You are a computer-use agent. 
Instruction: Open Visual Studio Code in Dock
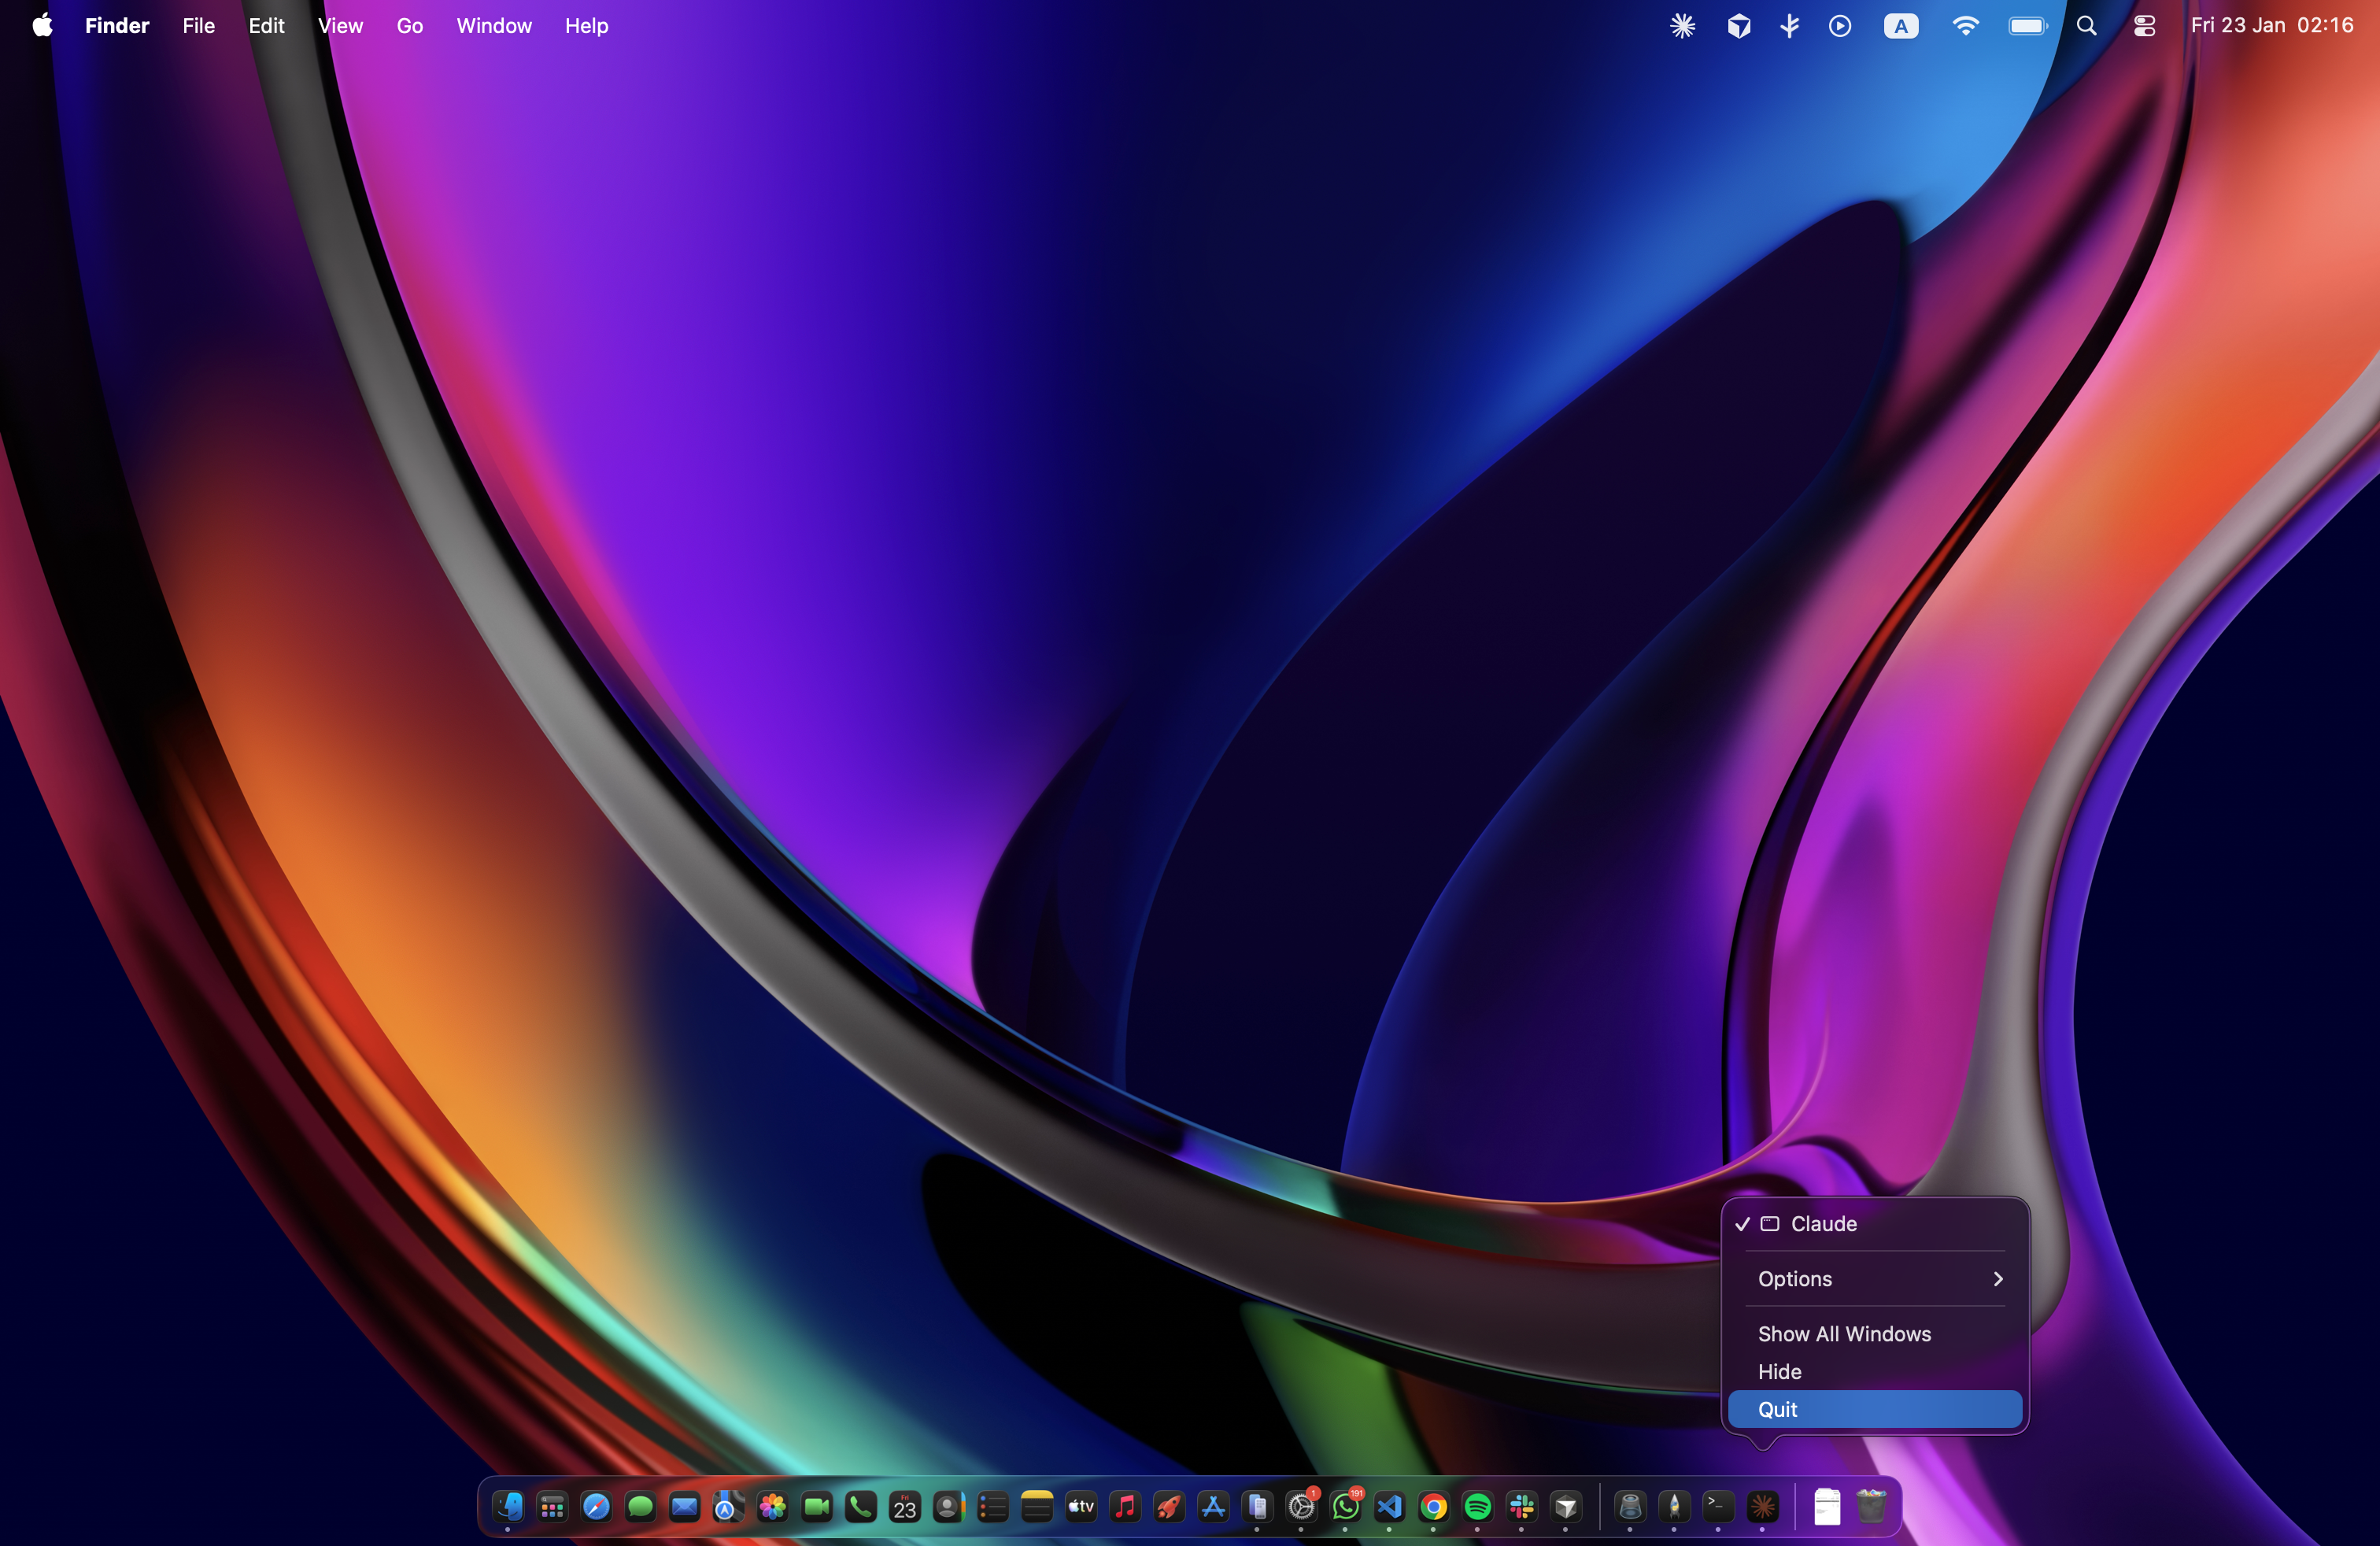tap(1389, 1506)
